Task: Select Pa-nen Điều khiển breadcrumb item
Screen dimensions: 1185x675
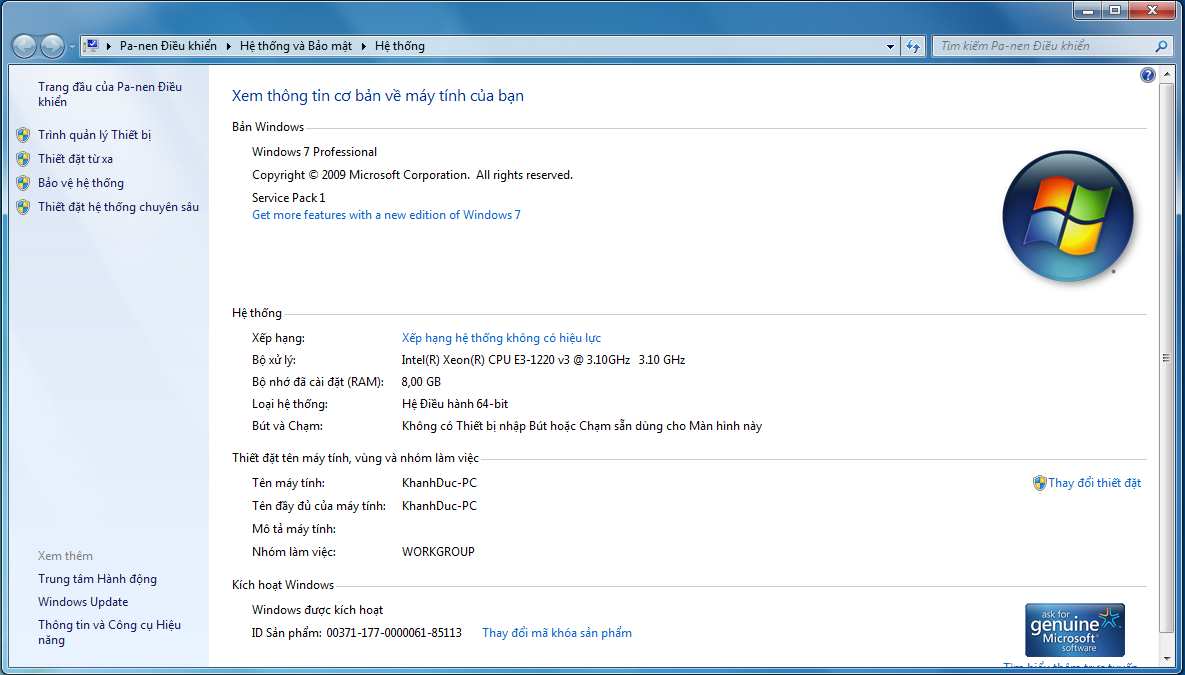Action: coord(168,46)
